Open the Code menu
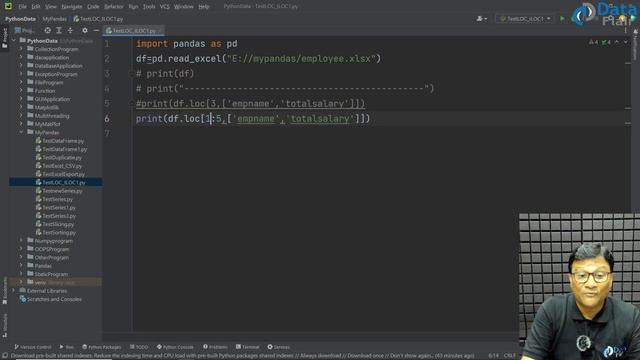 tap(93, 7)
